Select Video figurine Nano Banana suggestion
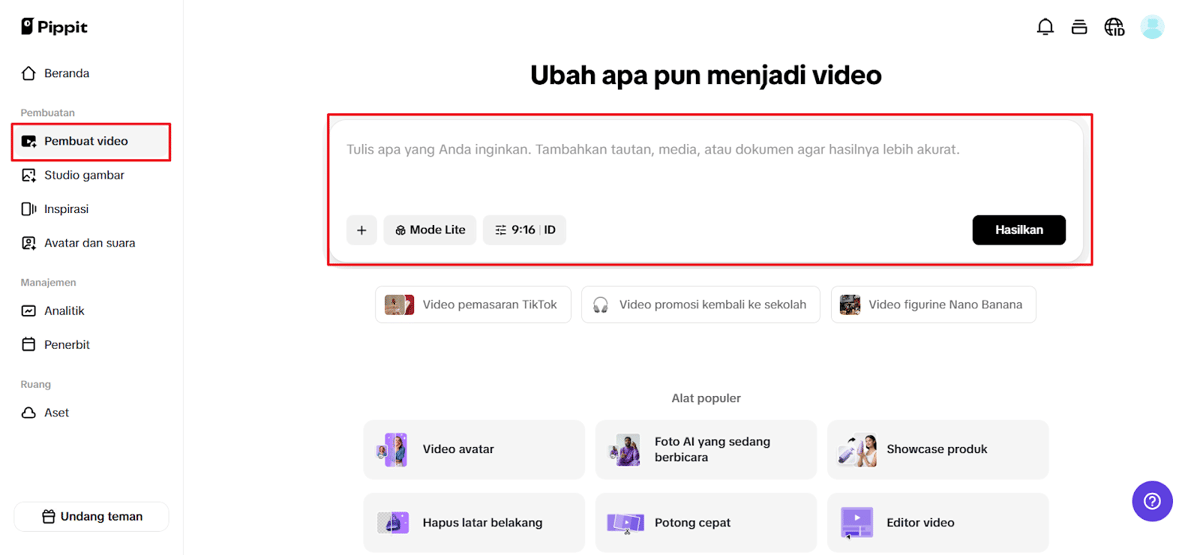1200x555 pixels. tap(933, 305)
